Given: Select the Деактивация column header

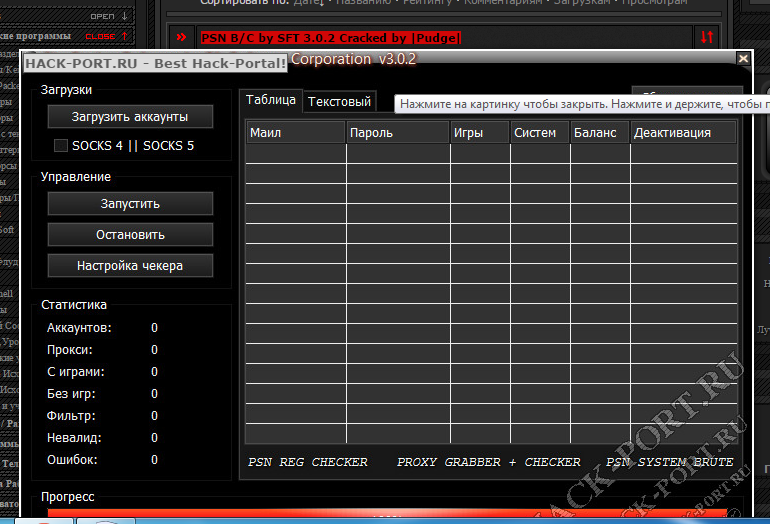Looking at the screenshot, I should pyautogui.click(x=683, y=133).
